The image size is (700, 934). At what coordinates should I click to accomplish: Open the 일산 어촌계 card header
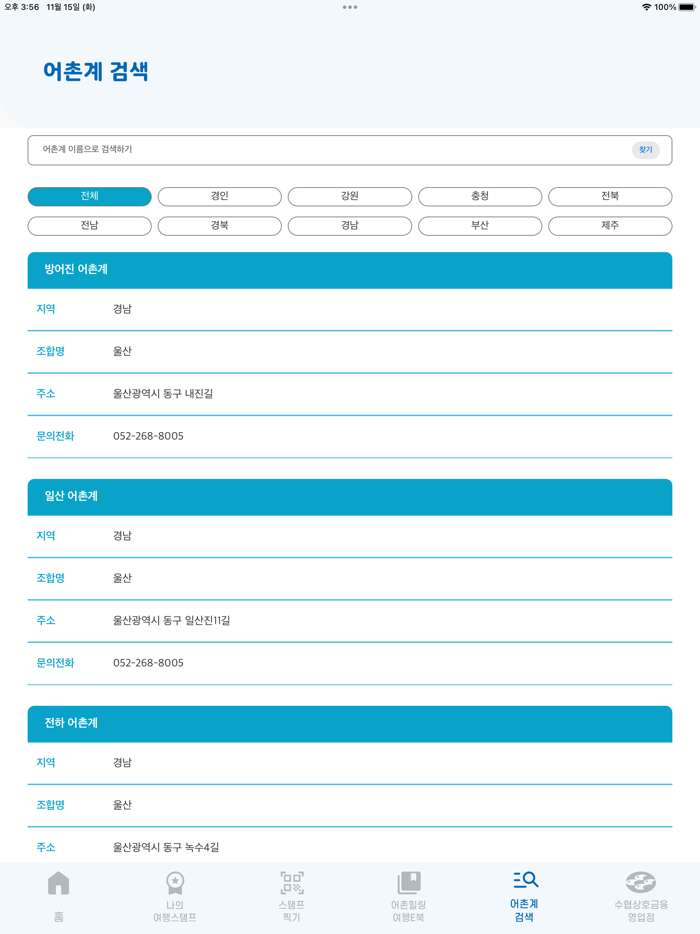[350, 497]
